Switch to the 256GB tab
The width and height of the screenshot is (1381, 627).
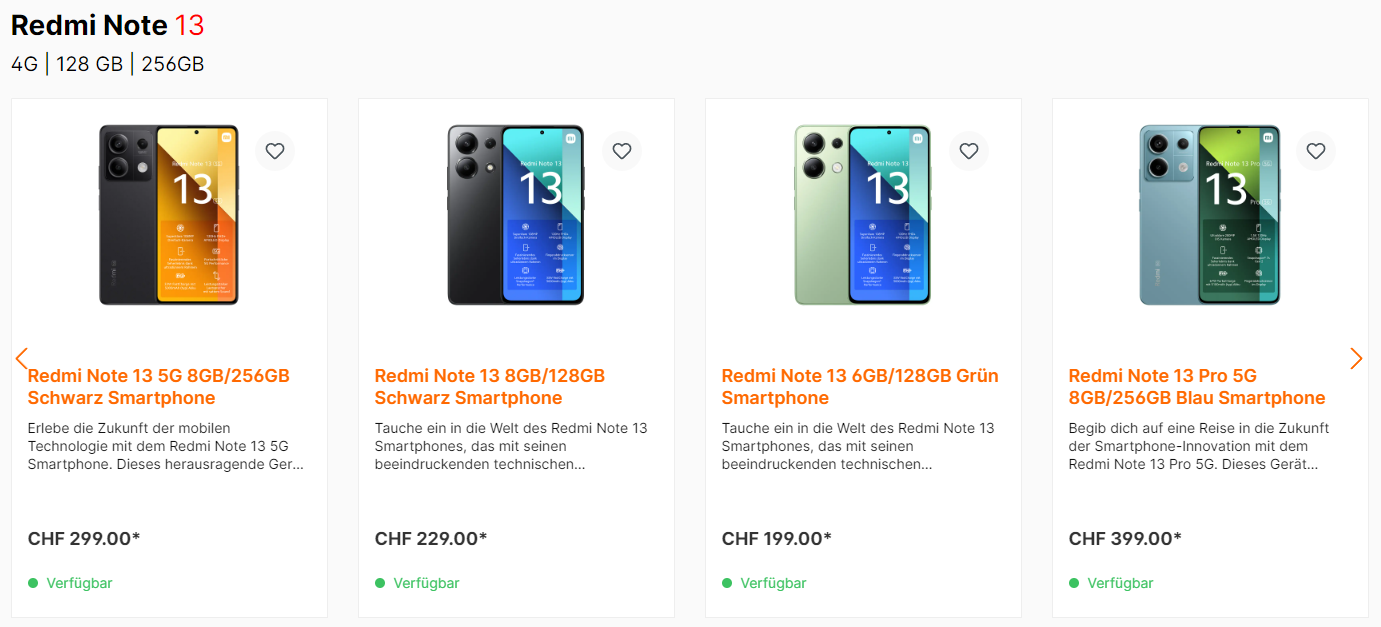tap(172, 64)
